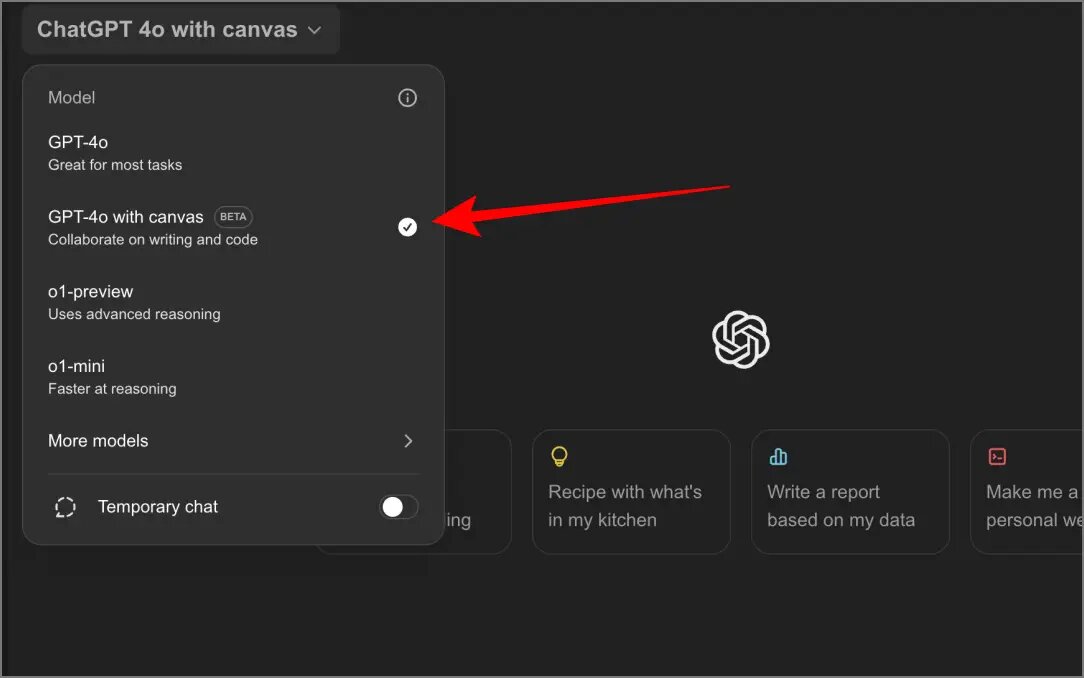Choose the o1-preview model

point(233,302)
